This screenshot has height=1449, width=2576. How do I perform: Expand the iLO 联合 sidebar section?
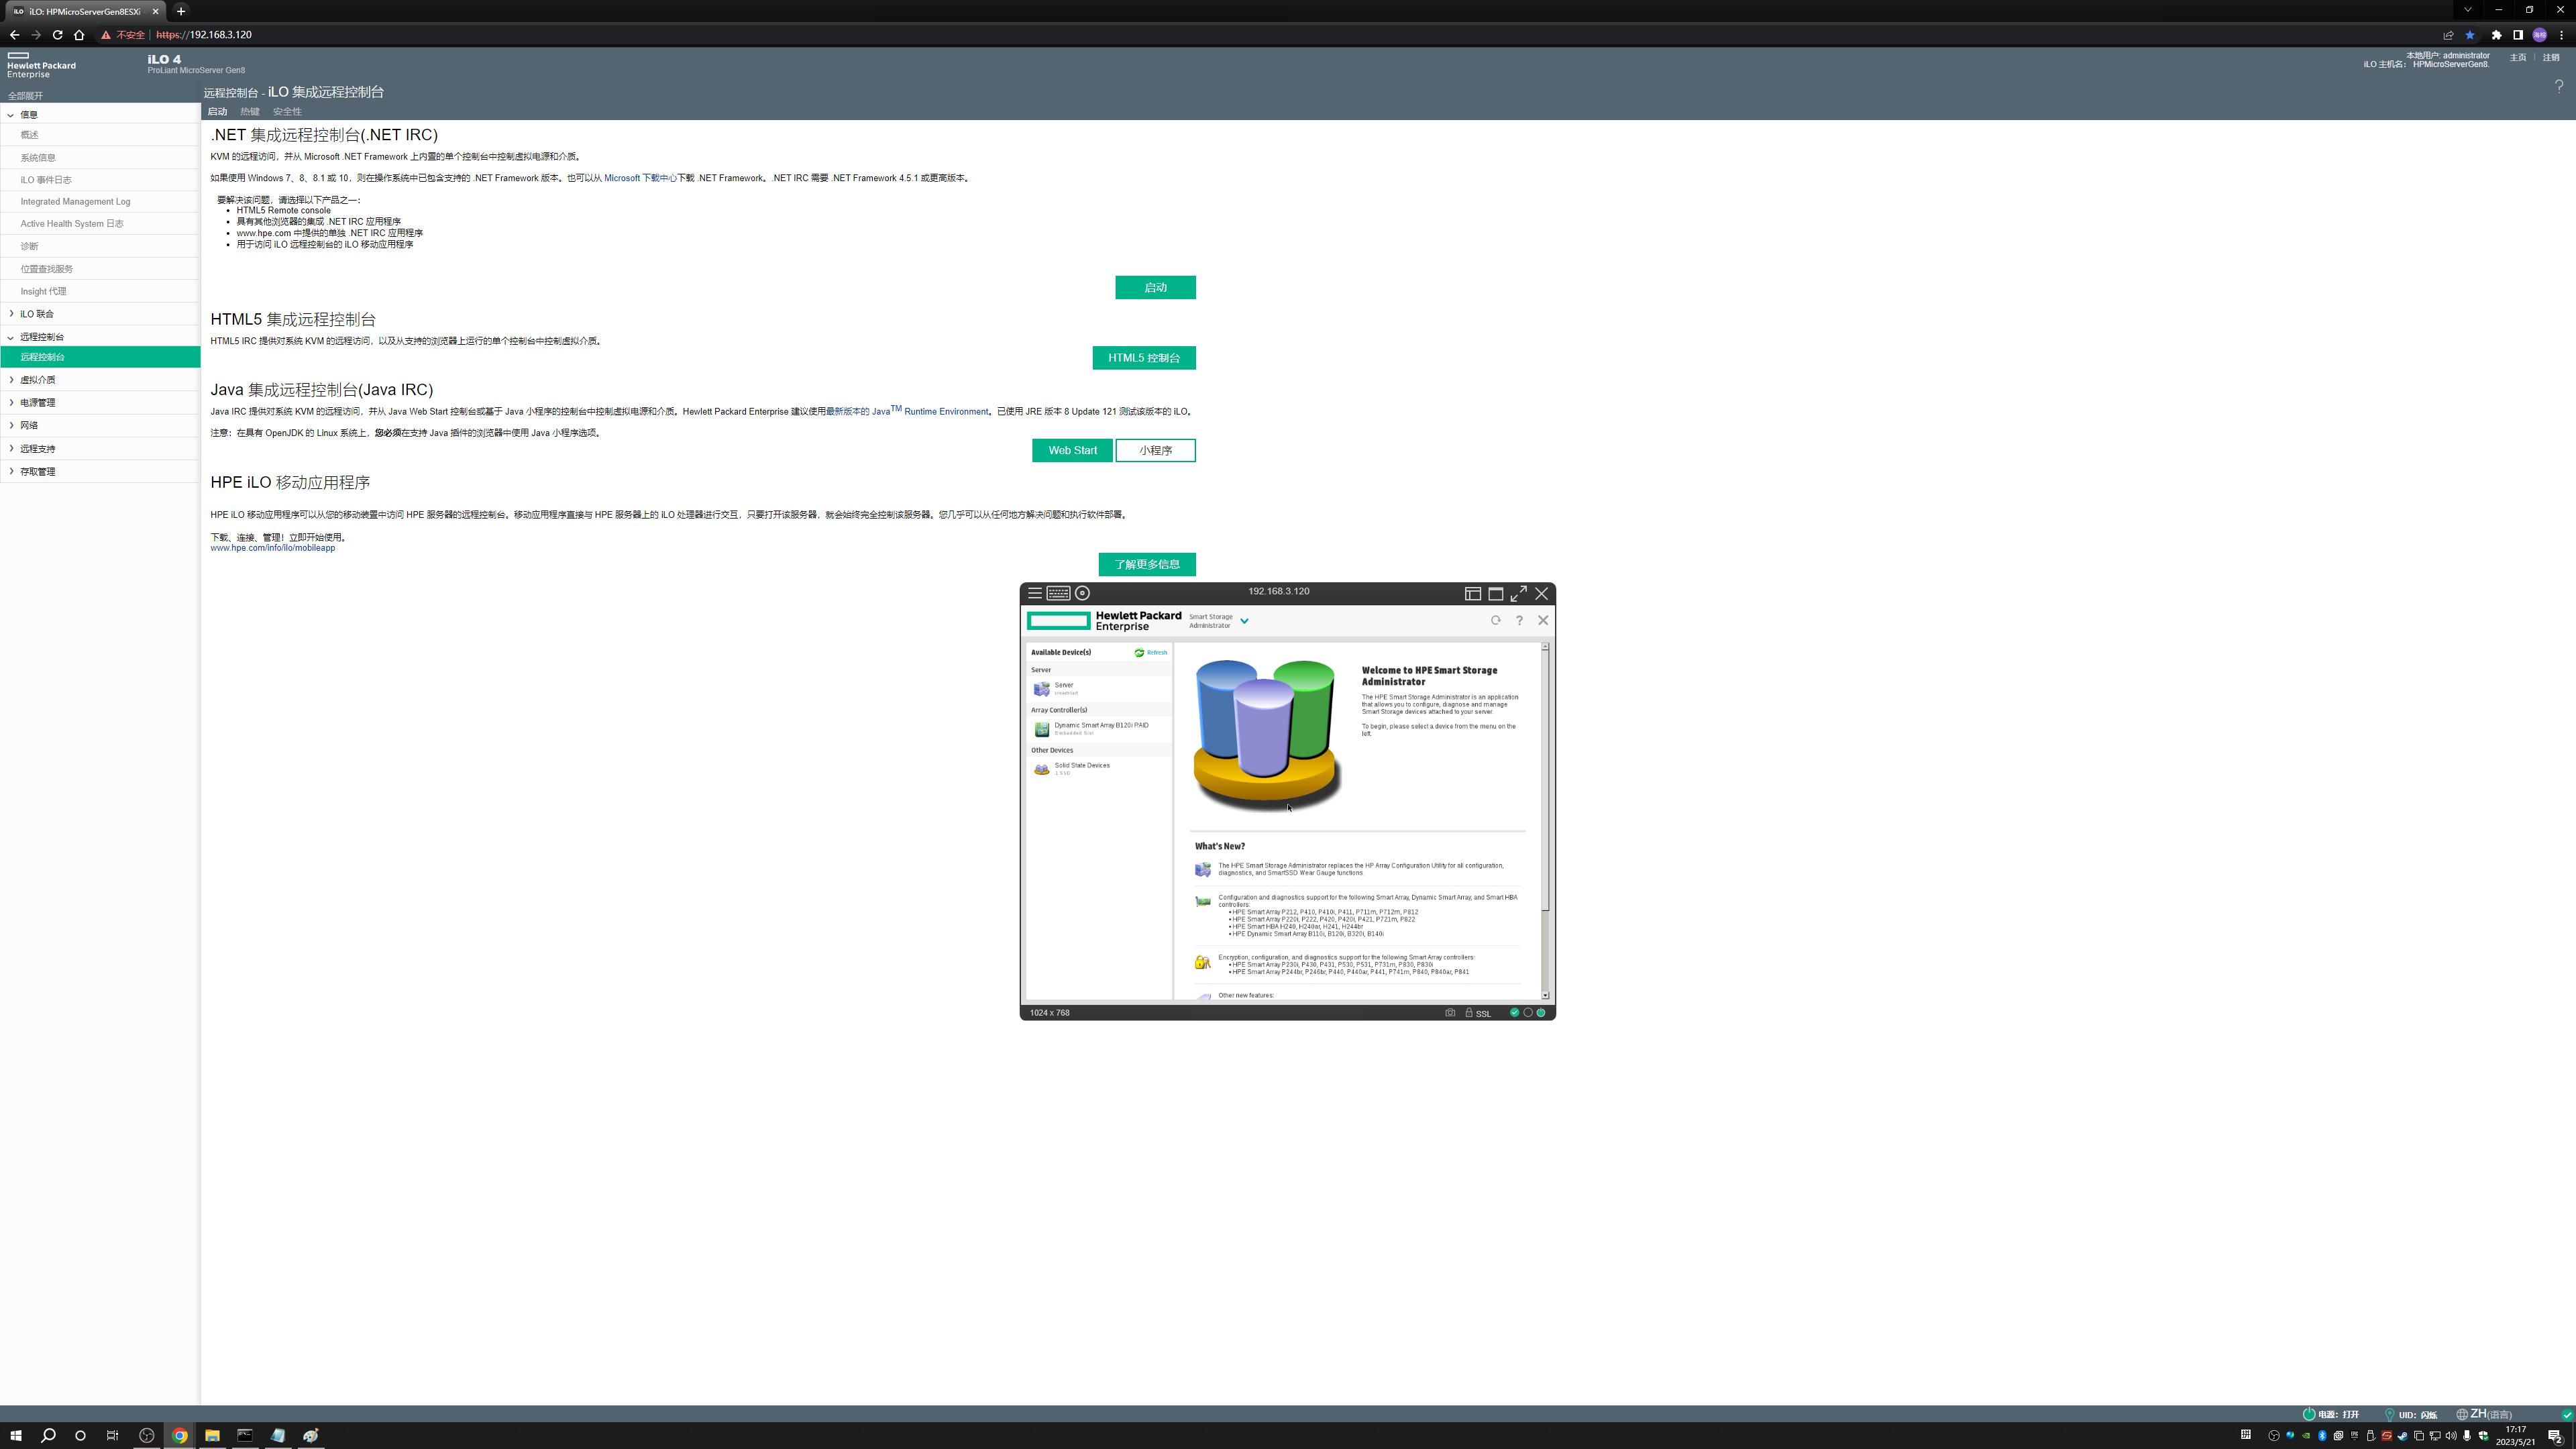(37, 314)
